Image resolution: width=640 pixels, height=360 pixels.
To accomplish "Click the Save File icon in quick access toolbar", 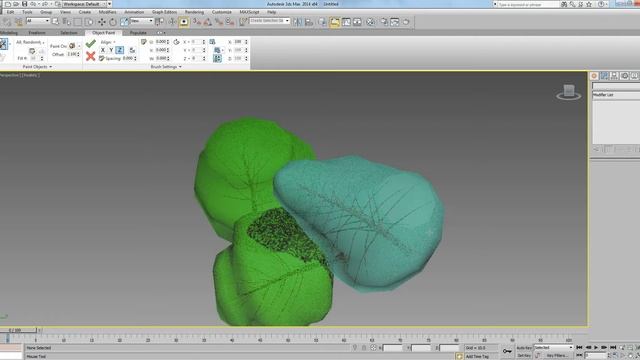I will [x=24, y=4].
